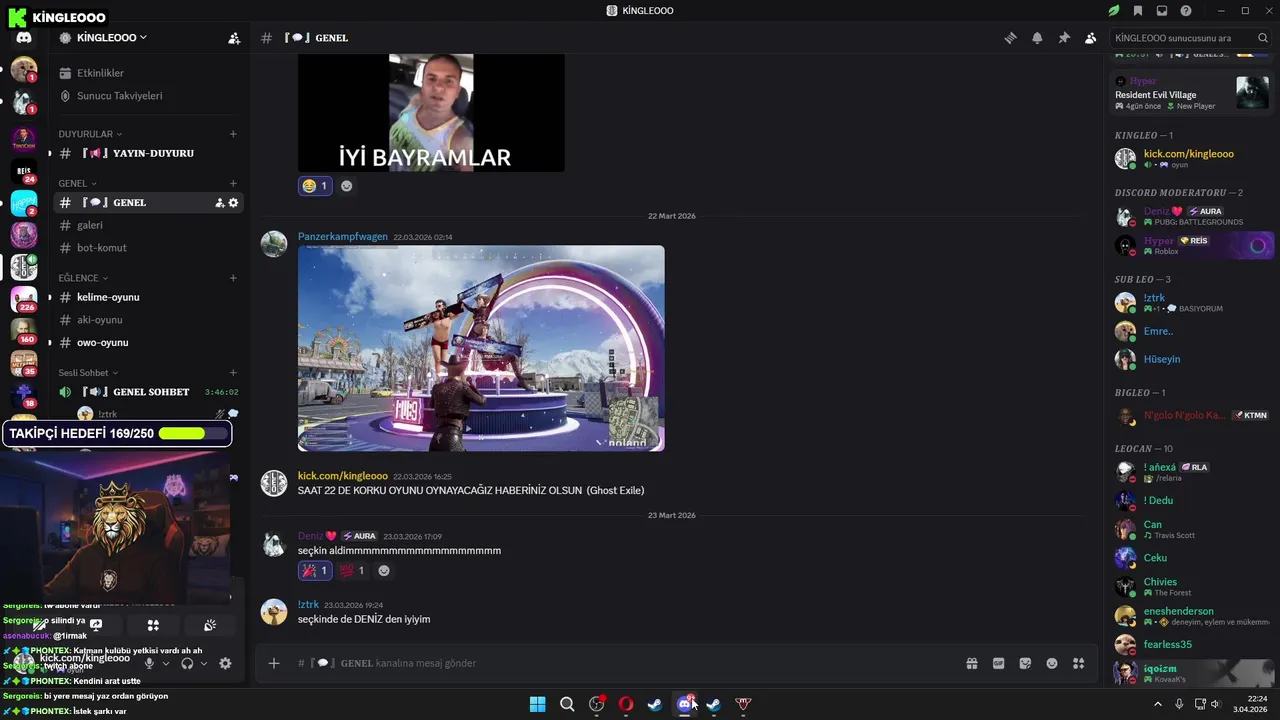Open bot-komut channel
Viewport: 1280px width, 720px height.
click(x=147, y=248)
